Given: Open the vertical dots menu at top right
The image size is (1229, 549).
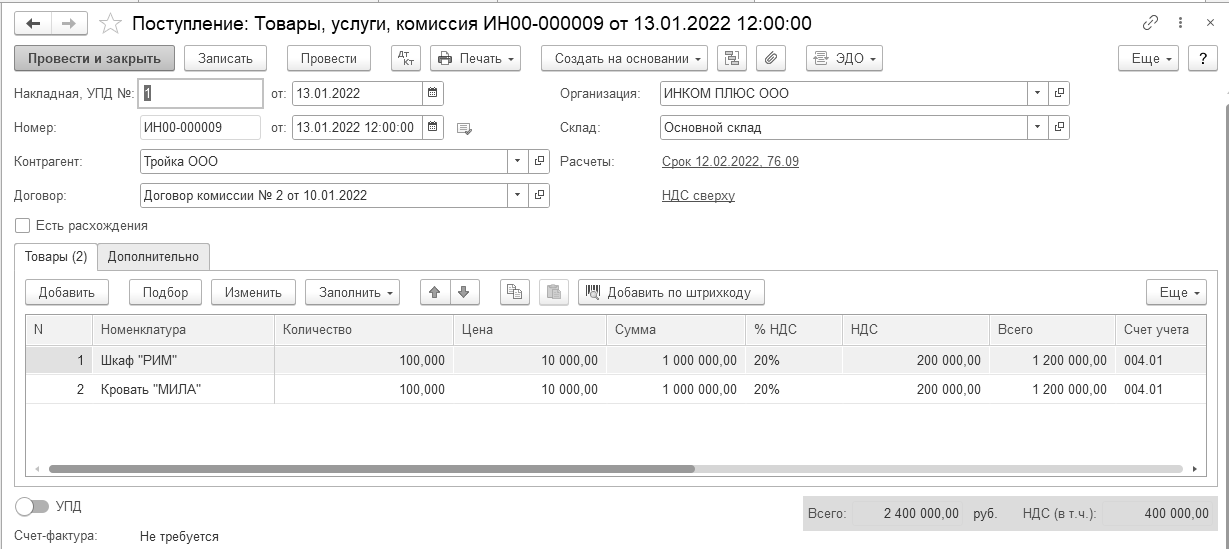Looking at the screenshot, I should [1179, 23].
